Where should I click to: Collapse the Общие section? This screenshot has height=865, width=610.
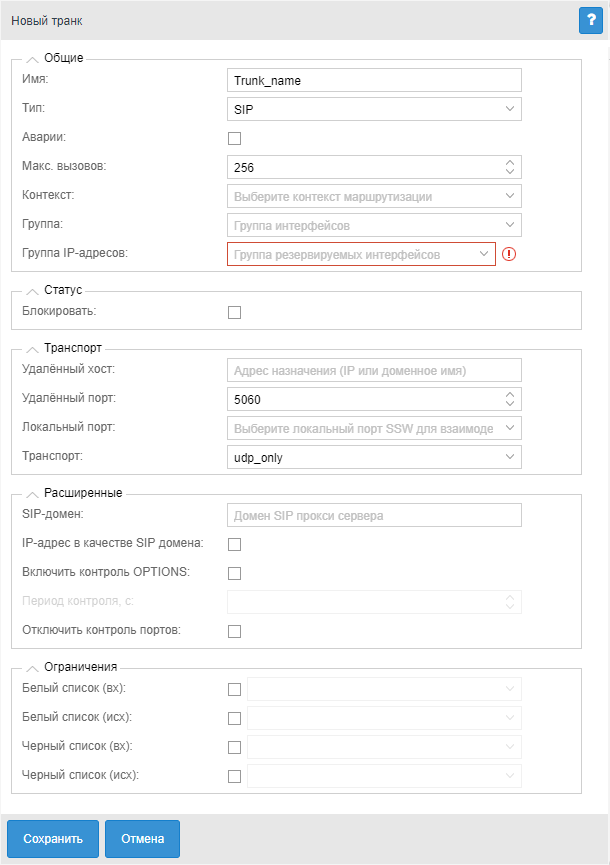31,59
